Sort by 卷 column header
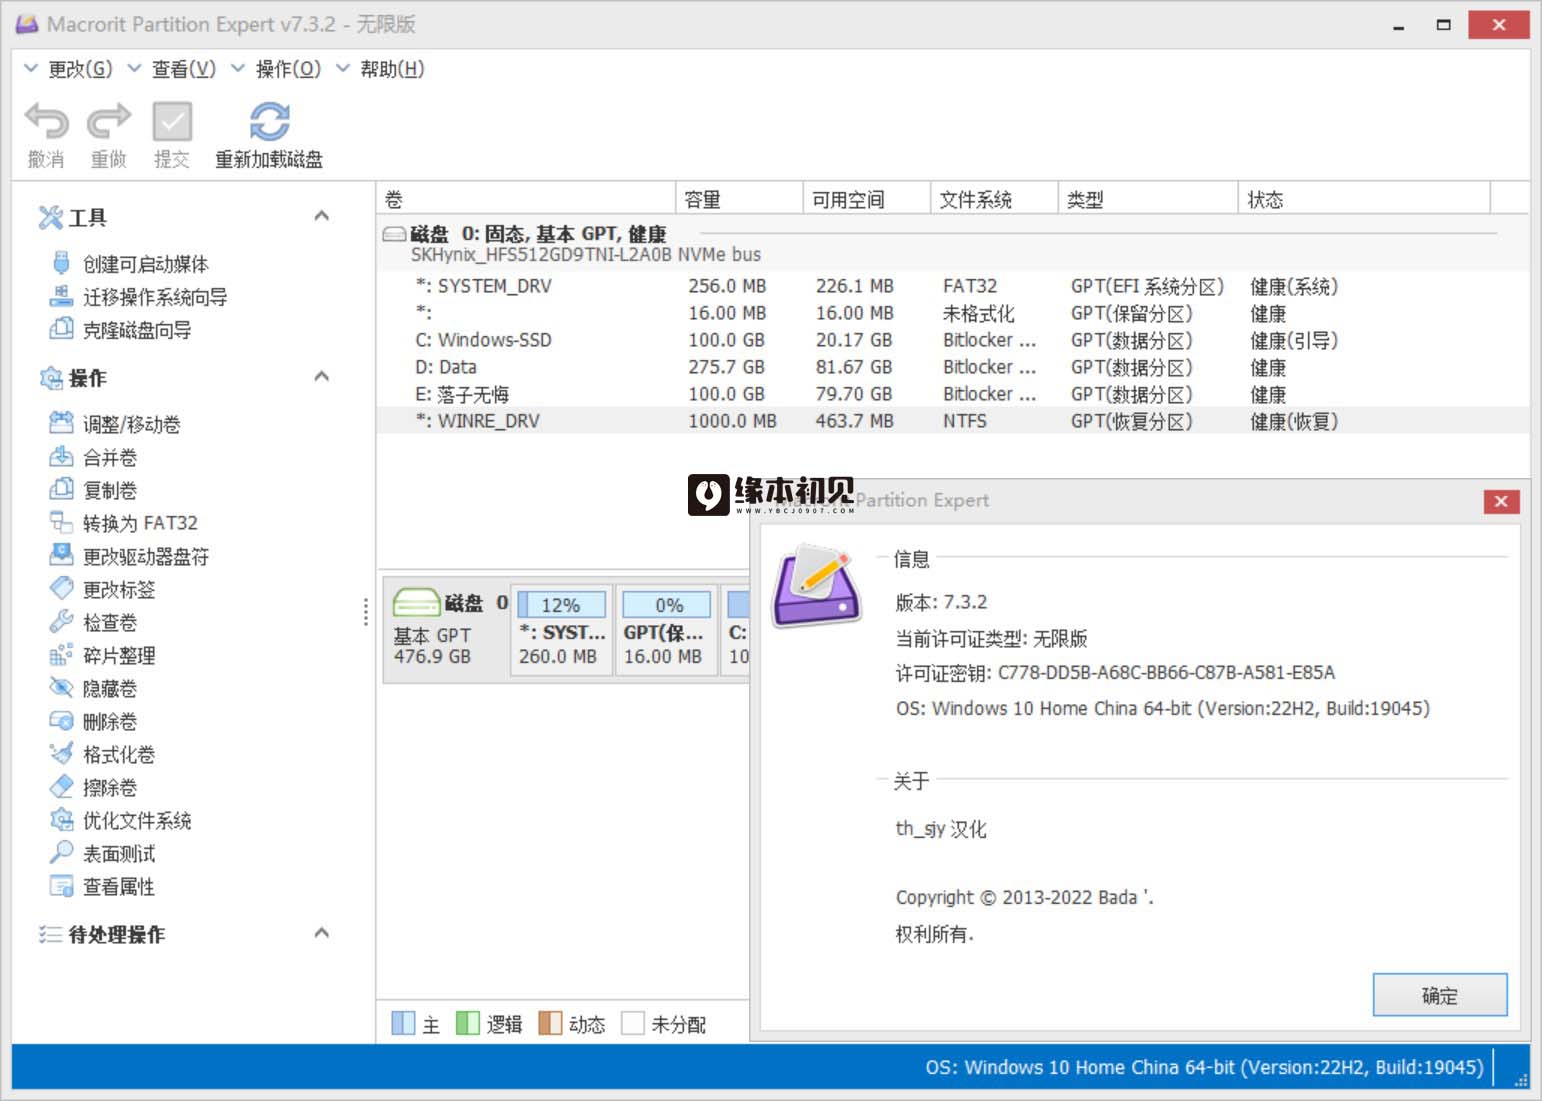 (526, 199)
